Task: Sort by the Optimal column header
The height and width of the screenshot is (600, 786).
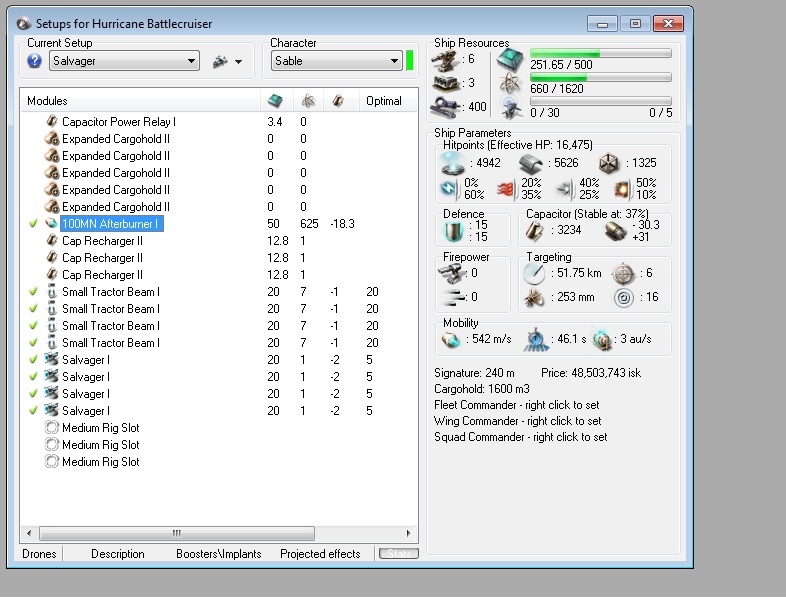Action: click(x=384, y=101)
